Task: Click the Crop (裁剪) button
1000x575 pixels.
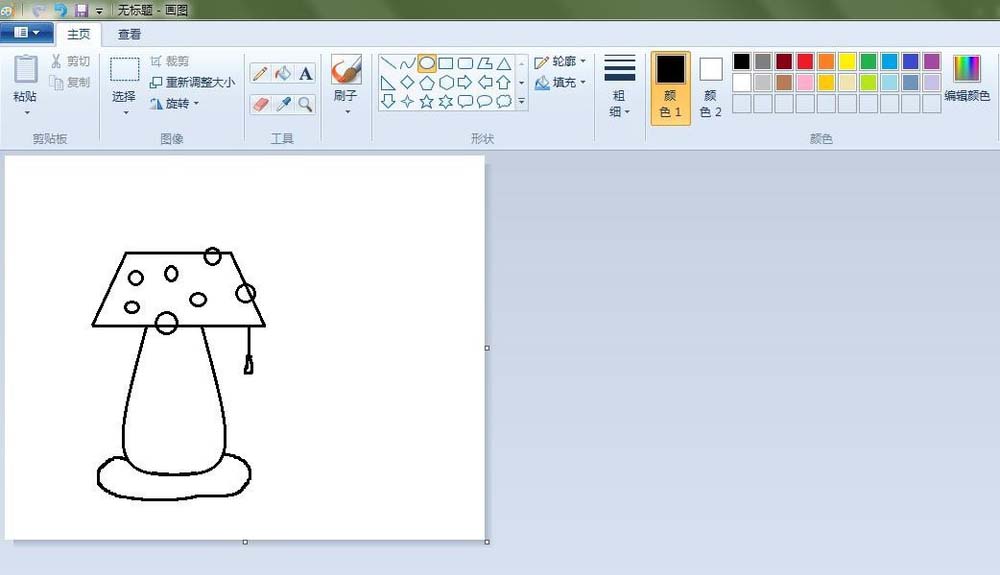Action: click(x=170, y=61)
